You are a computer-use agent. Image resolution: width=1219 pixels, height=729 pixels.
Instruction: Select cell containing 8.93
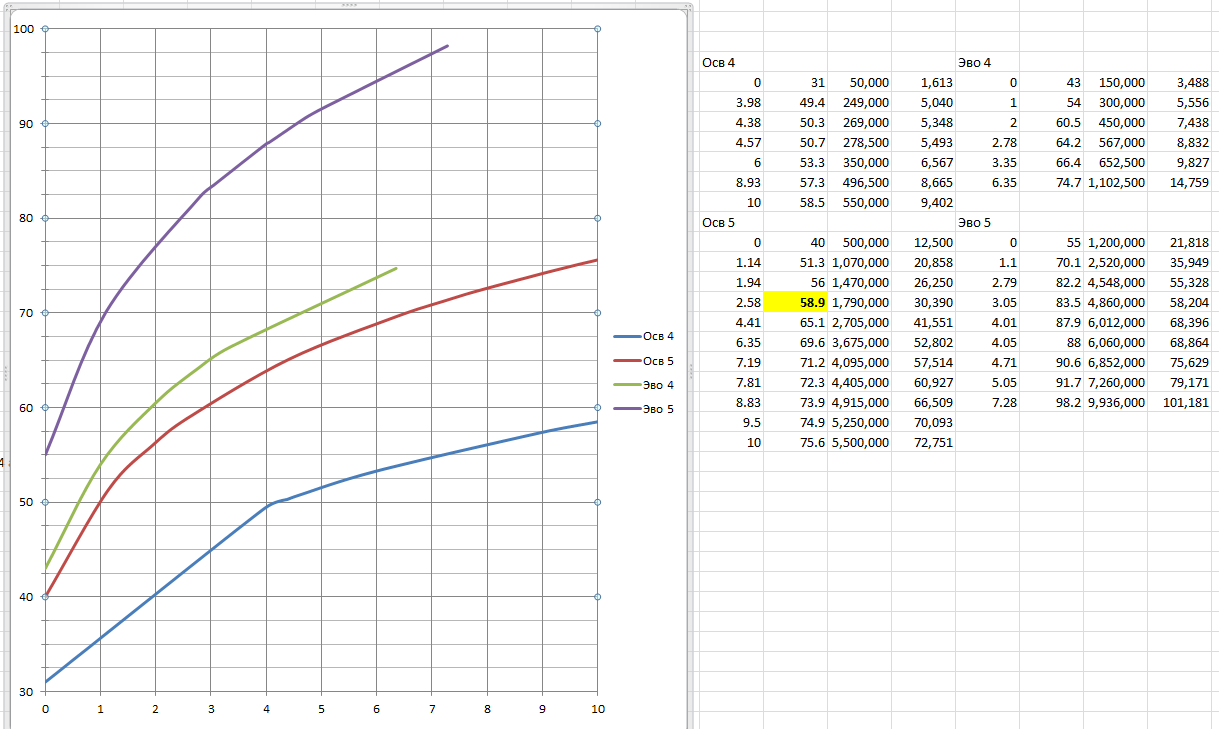732,182
